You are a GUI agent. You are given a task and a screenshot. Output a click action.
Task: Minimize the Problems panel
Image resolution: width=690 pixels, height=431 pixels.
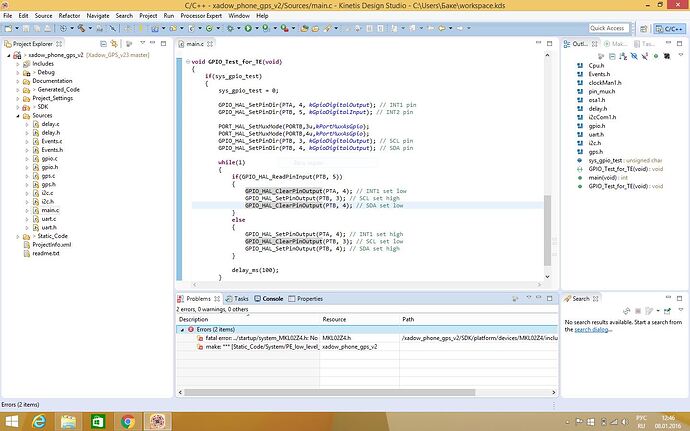(x=539, y=298)
